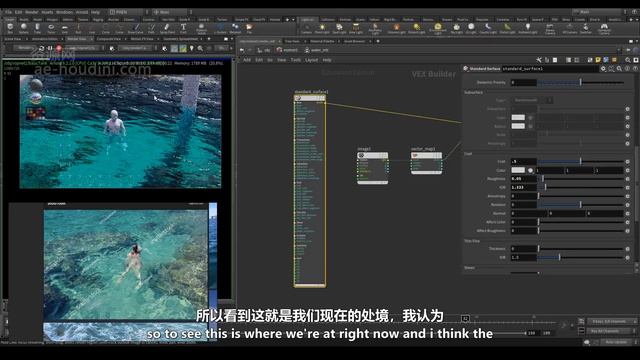Click the rendered swimmer image in Render View

pos(120,131)
